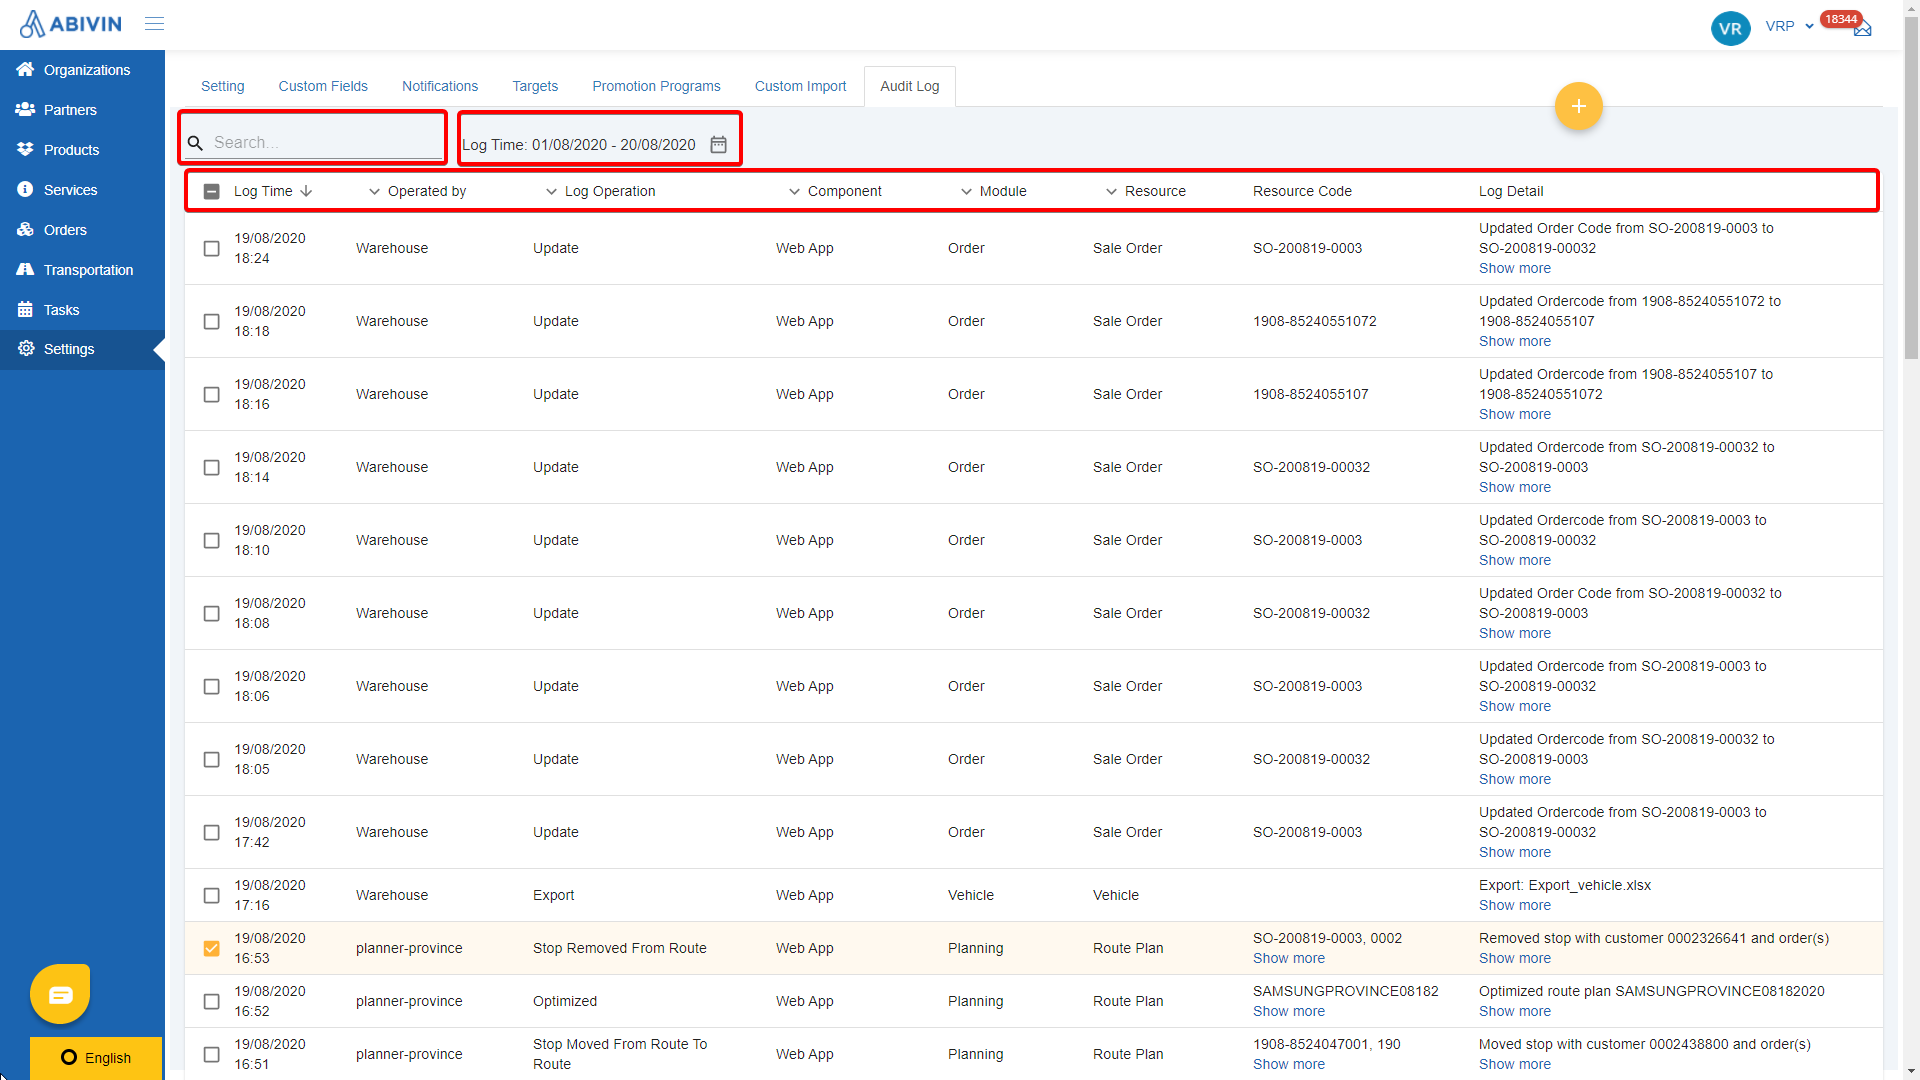
Task: Click the Log Detail column header
Action: coord(1510,191)
